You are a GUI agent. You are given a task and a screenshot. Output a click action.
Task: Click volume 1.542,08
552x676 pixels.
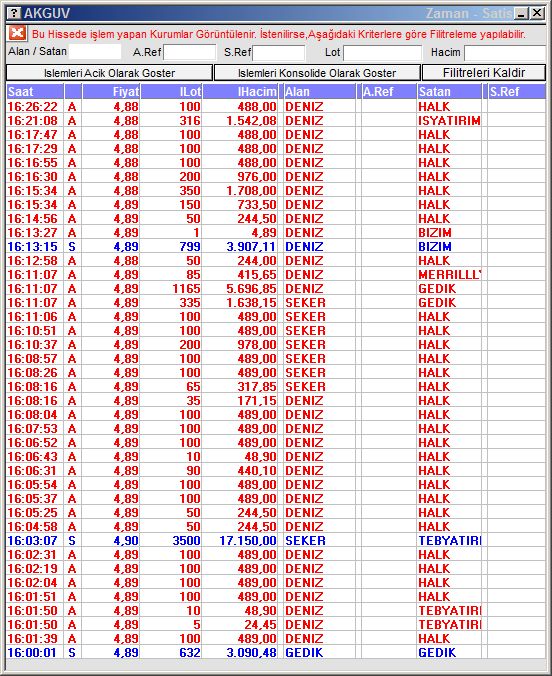point(251,121)
